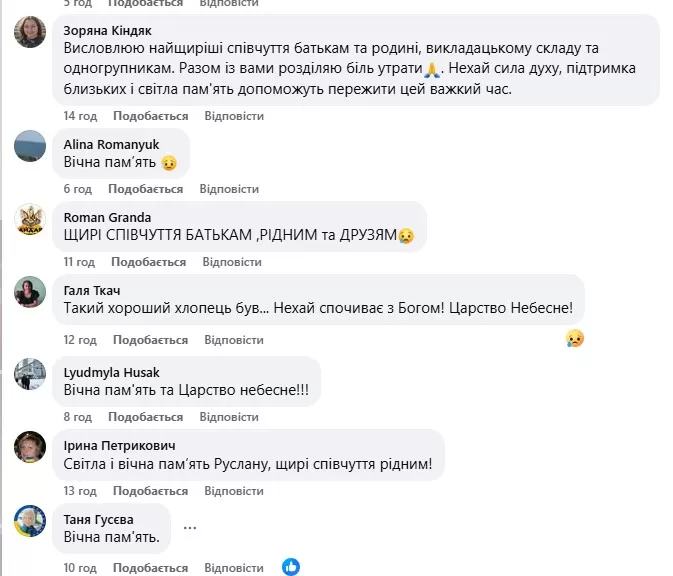Click the like reaction icon under Таня Гусєва's comment
673x576 pixels.
tap(291, 566)
